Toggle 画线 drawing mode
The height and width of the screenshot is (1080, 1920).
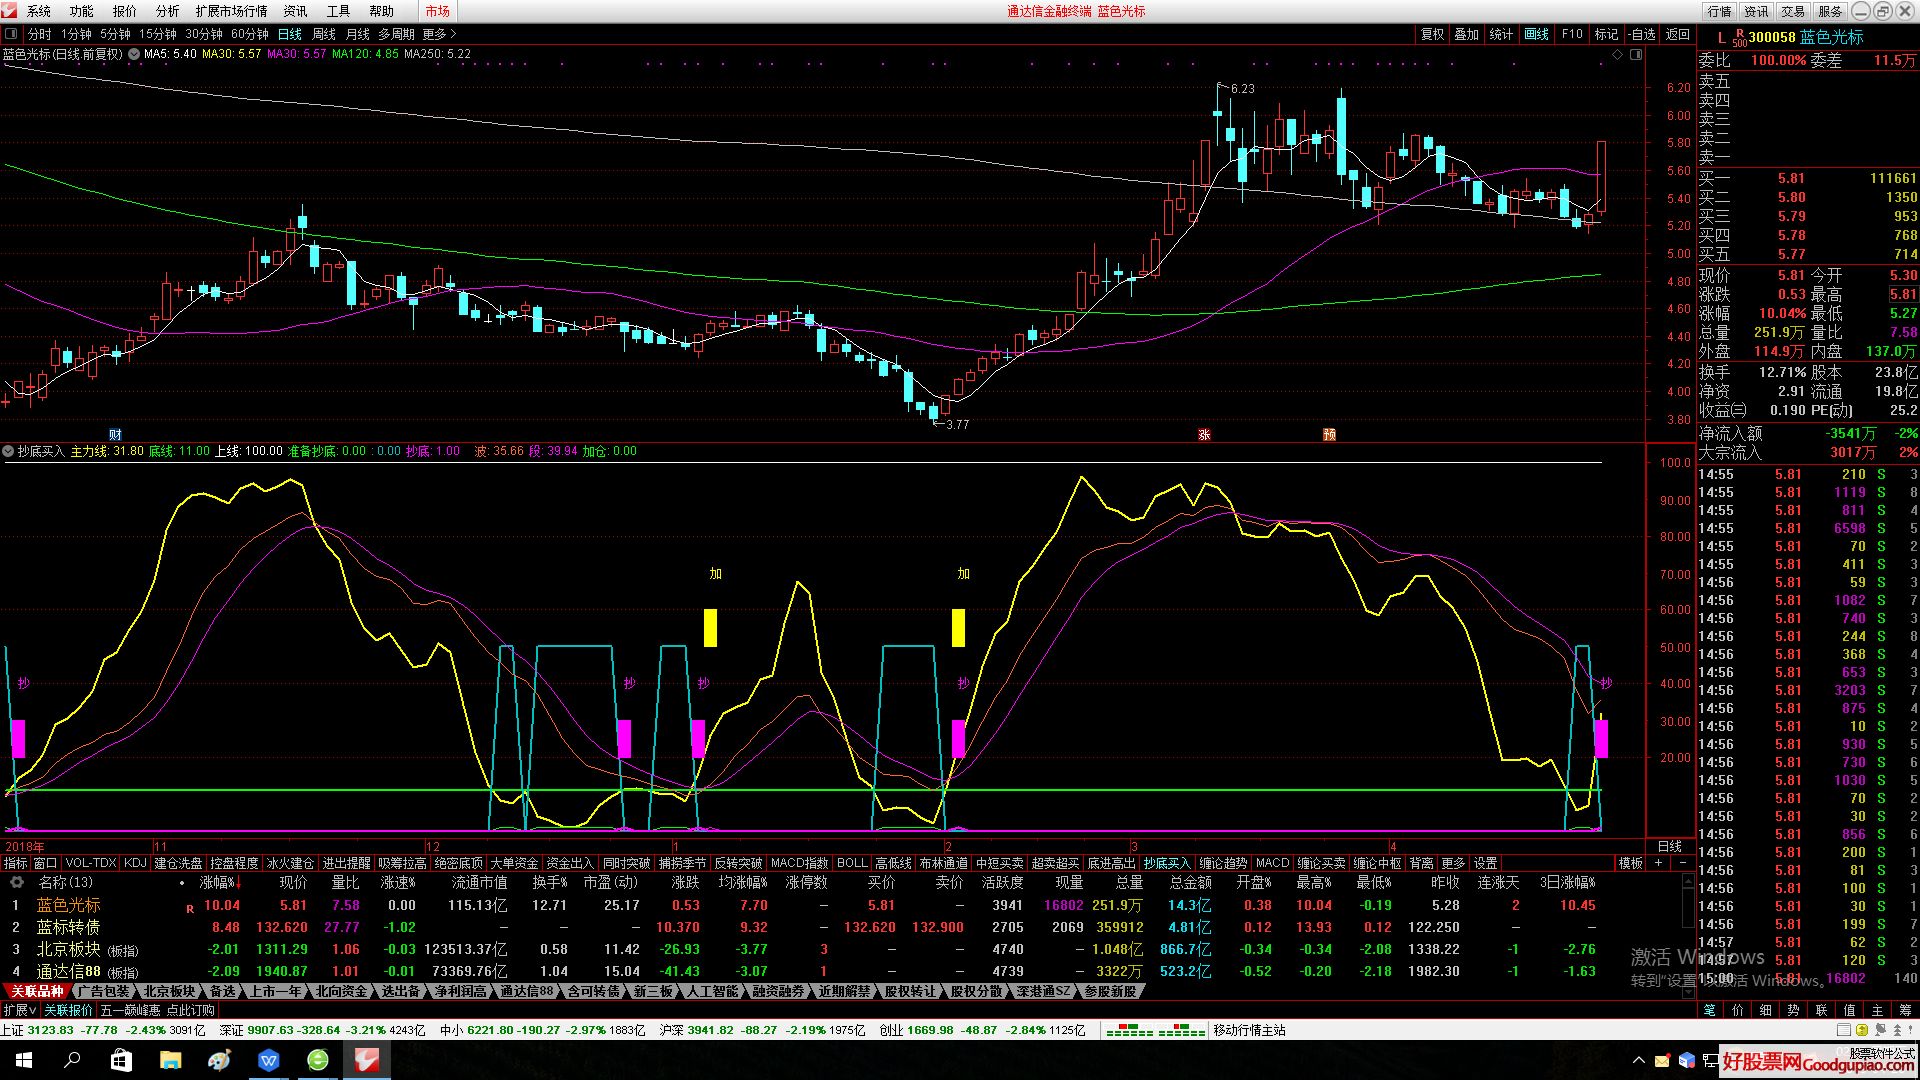pos(1536,34)
